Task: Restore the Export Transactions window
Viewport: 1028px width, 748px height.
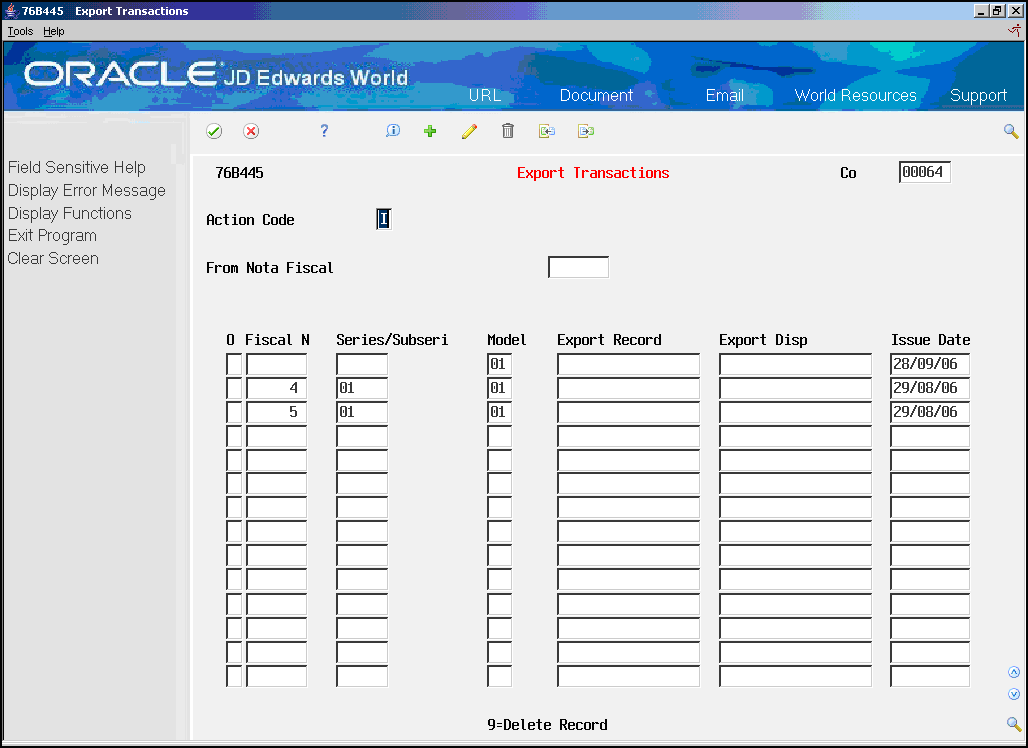Action: point(997,11)
